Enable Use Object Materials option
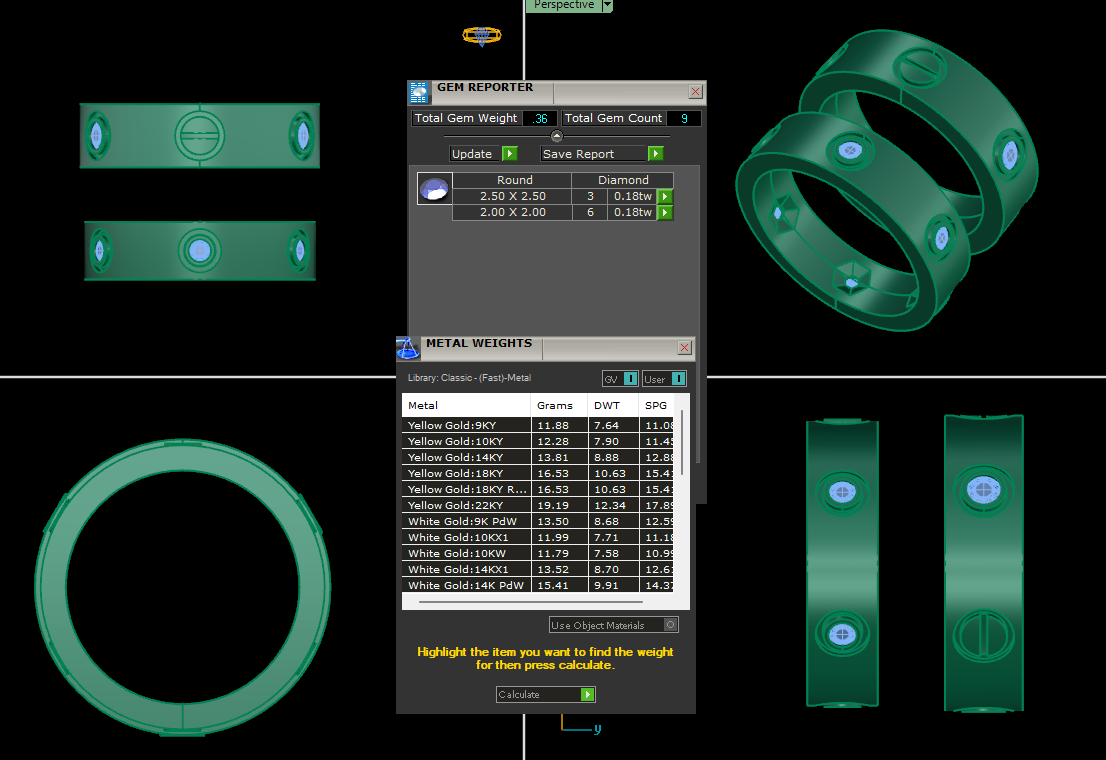The height and width of the screenshot is (760, 1106). [x=670, y=625]
